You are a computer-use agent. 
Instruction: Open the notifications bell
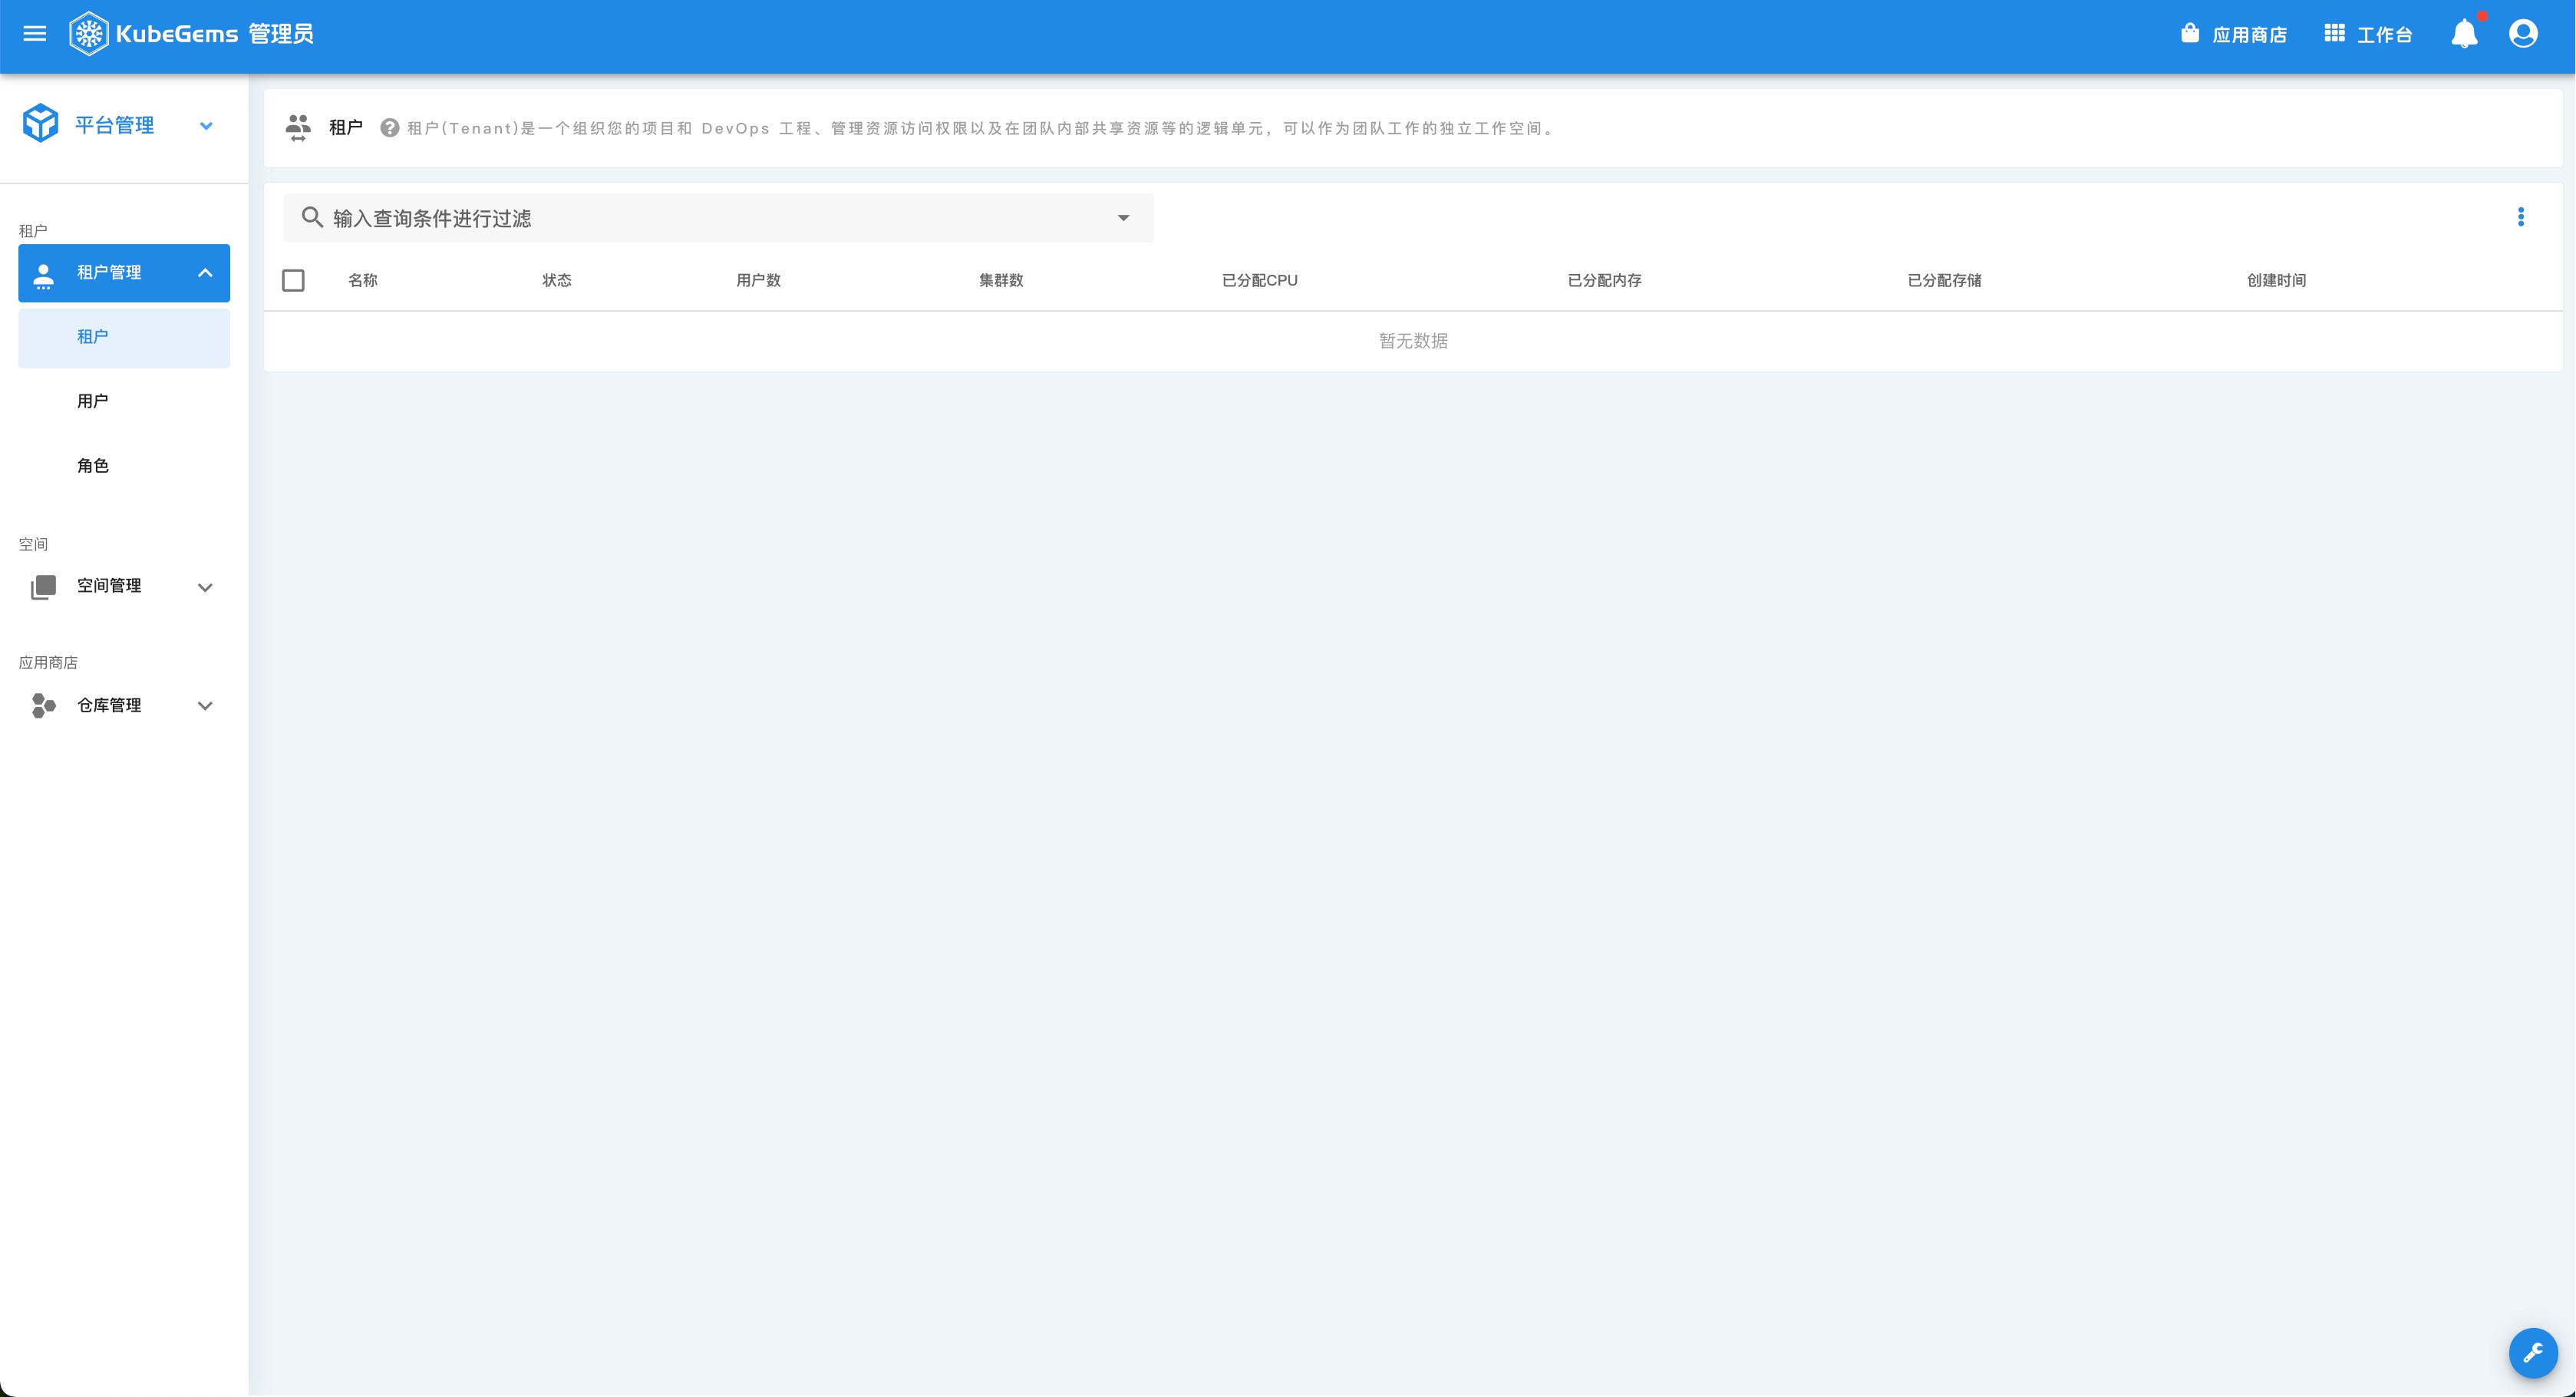2464,34
